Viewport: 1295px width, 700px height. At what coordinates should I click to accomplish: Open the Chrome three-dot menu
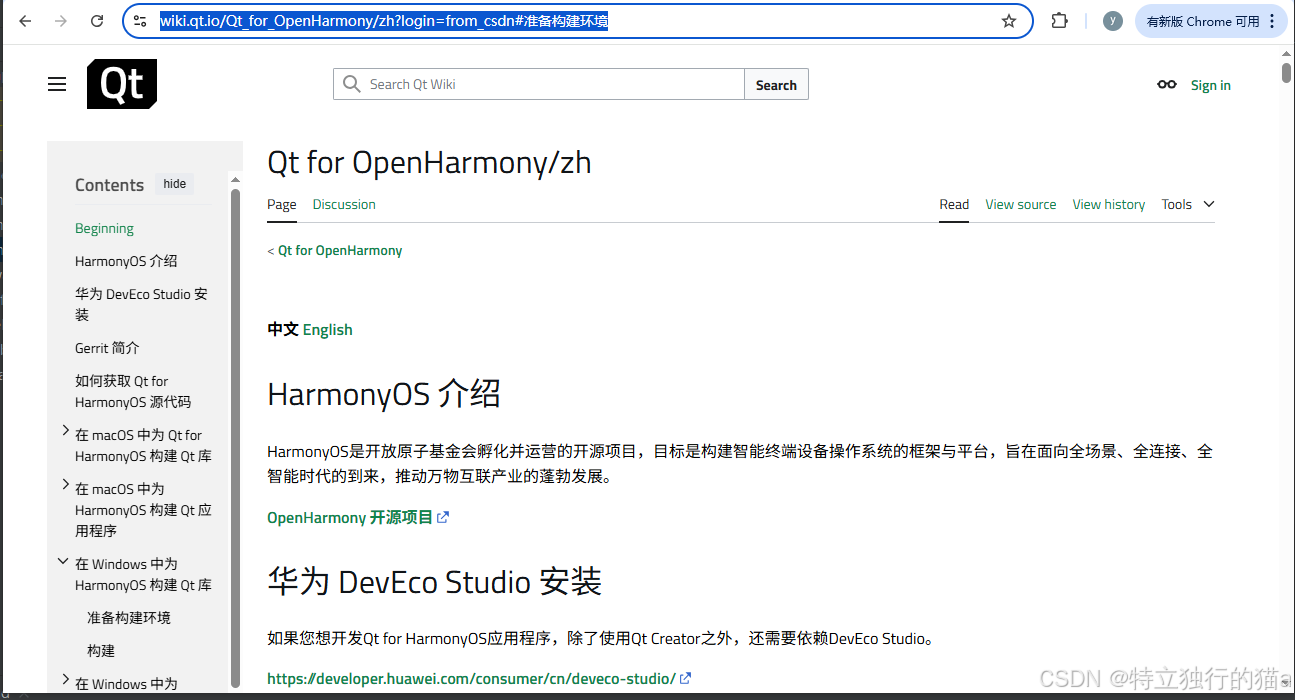1272,21
